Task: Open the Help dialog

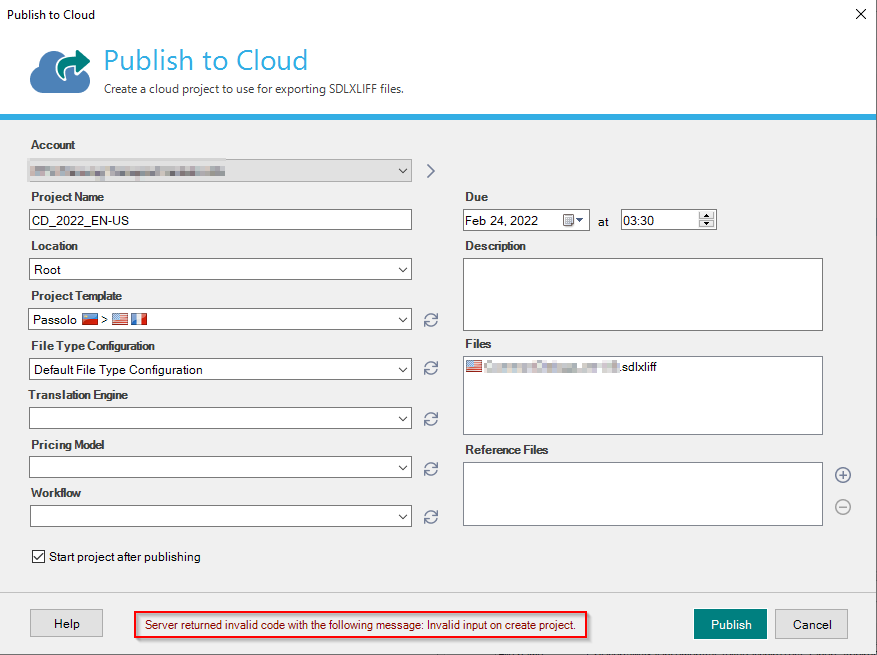Action: (66, 622)
